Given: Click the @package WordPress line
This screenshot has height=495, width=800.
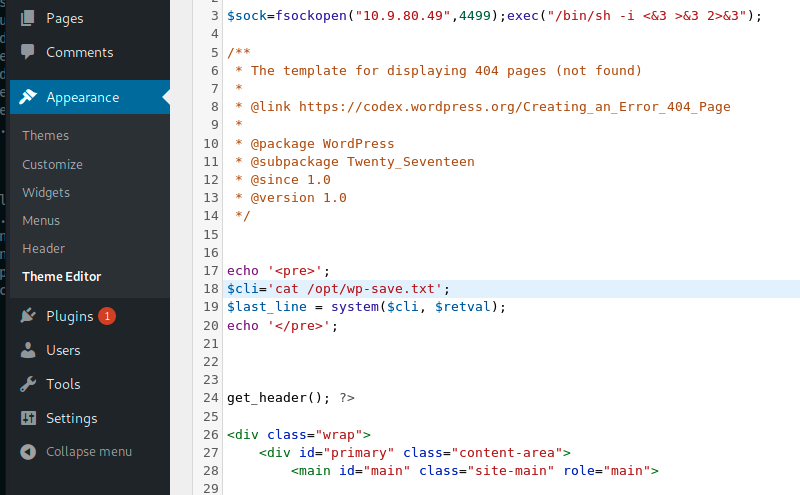Looking at the screenshot, I should [314, 143].
